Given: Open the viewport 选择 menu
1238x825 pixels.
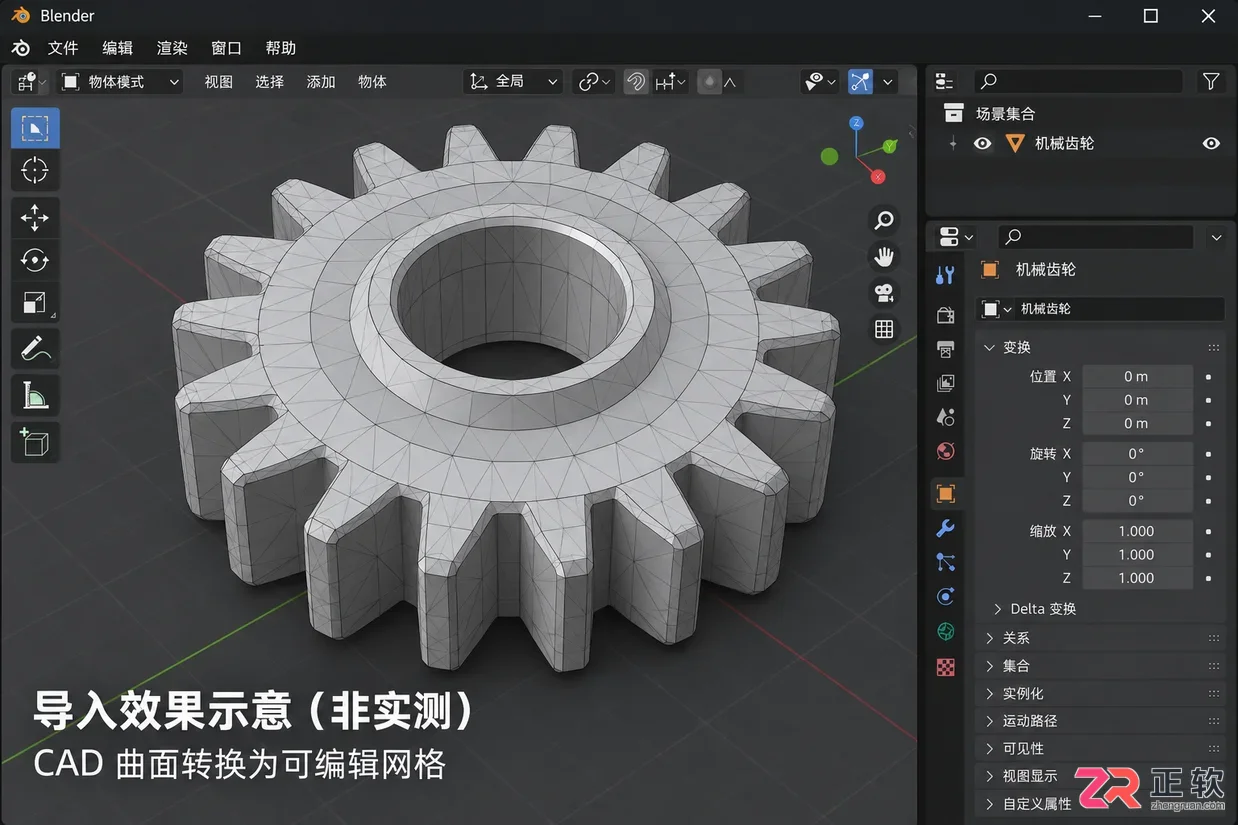Looking at the screenshot, I should [x=270, y=82].
